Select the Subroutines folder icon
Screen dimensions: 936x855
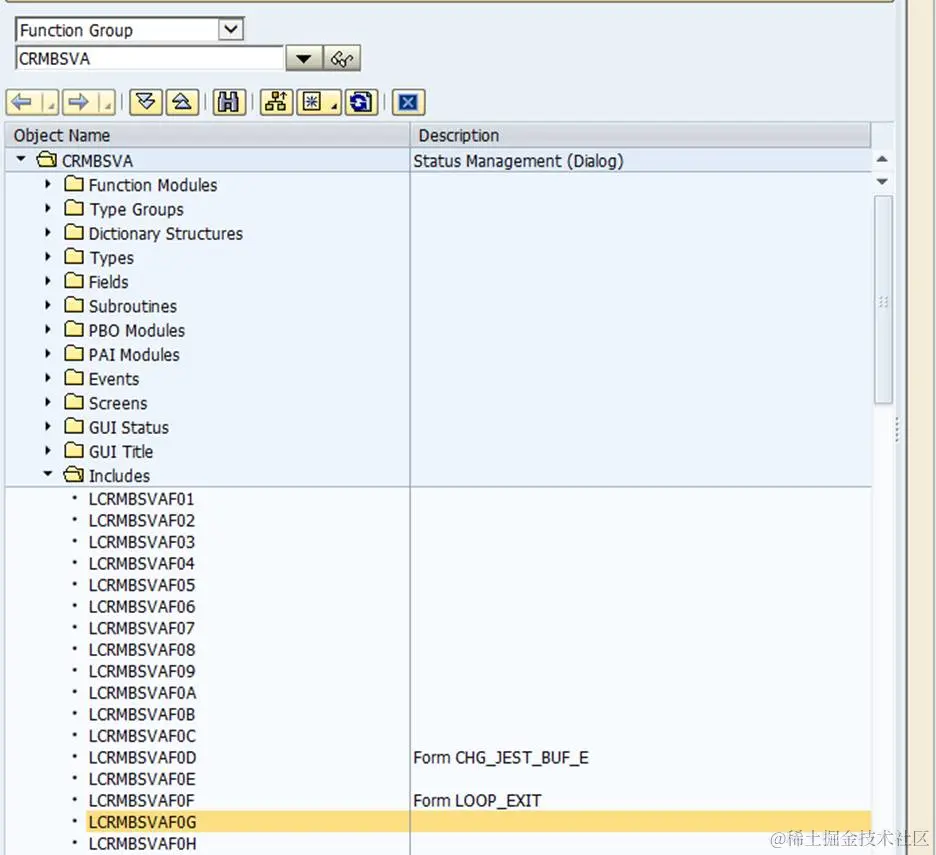74,305
